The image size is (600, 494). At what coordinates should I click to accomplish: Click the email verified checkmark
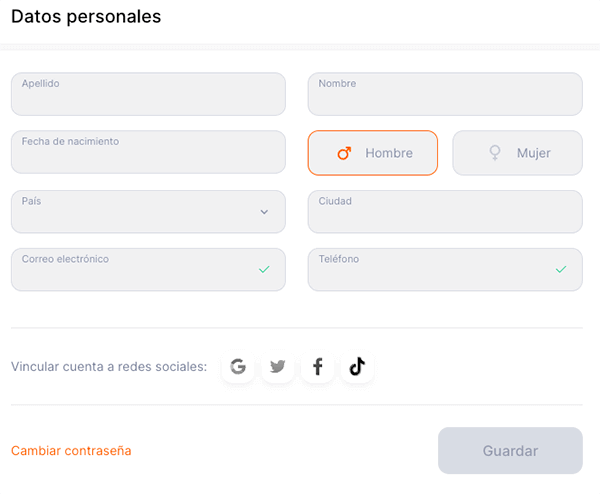point(264,269)
